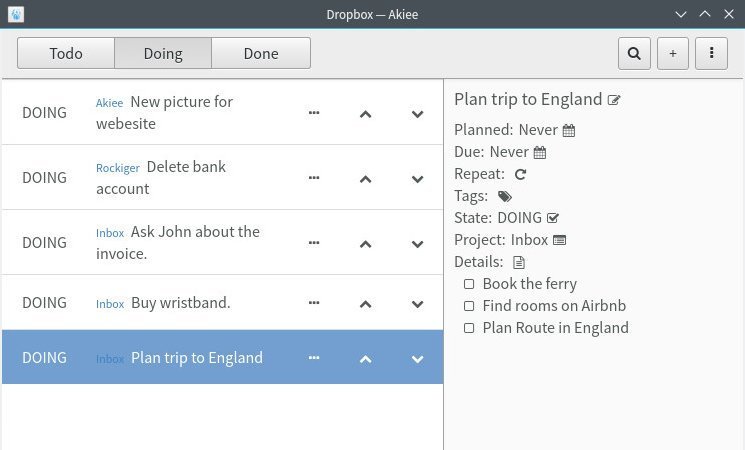Move Delete bank account task up
Screen dimensions: 745x450
pos(365,179)
